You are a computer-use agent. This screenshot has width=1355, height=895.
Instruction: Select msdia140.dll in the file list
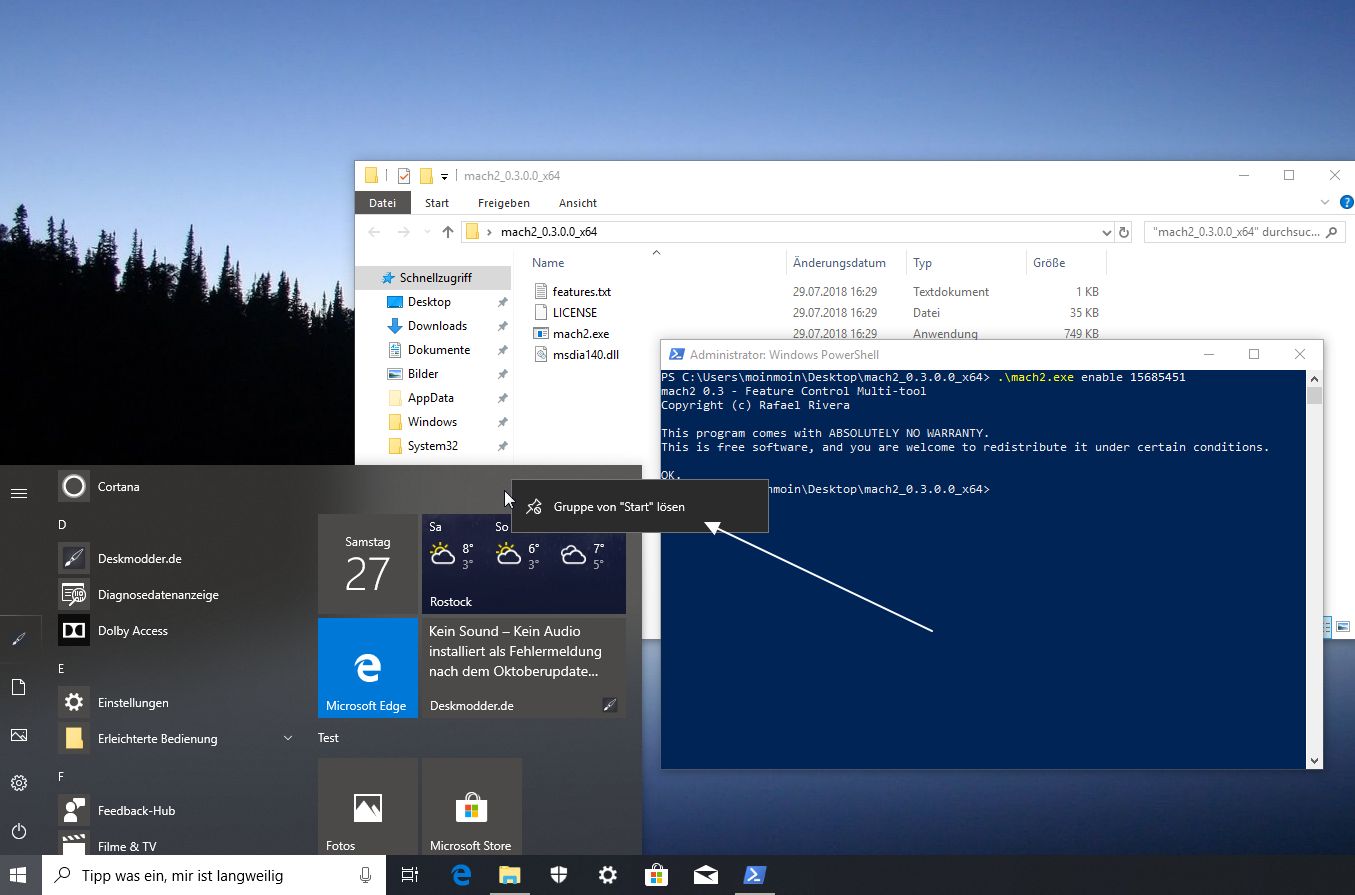(x=586, y=355)
